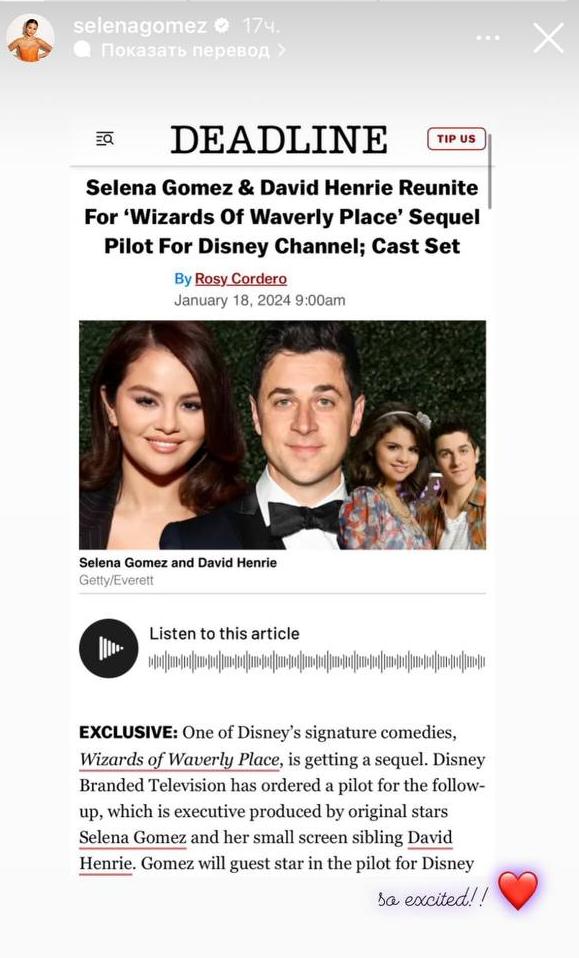Play the Listen to this article audio

click(x=109, y=648)
